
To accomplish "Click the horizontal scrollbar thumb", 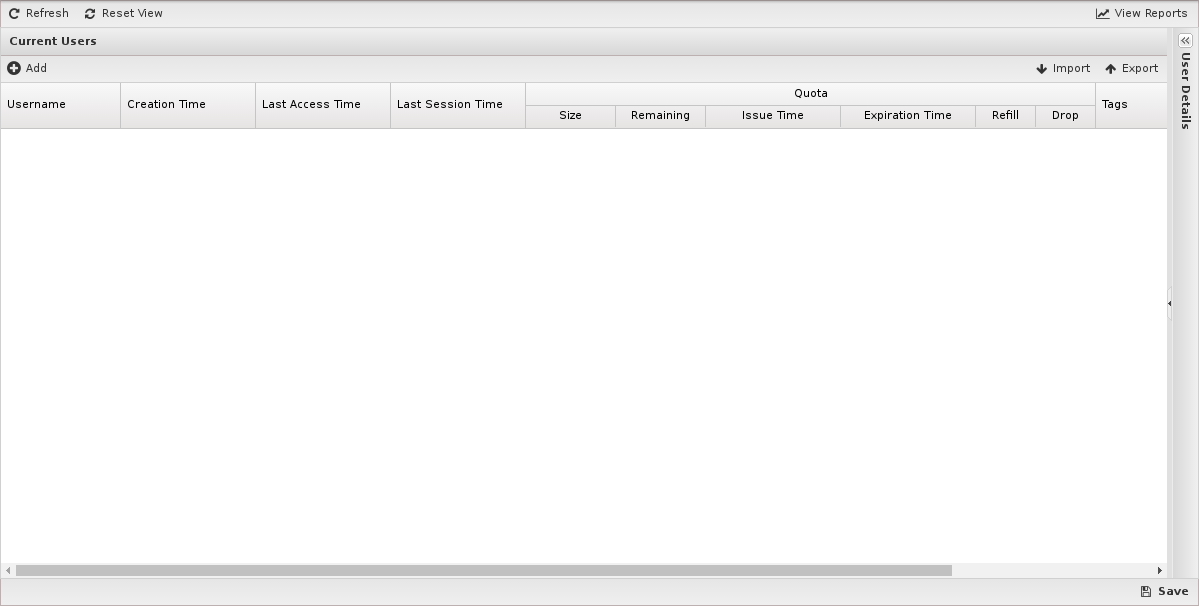I will coord(484,571).
